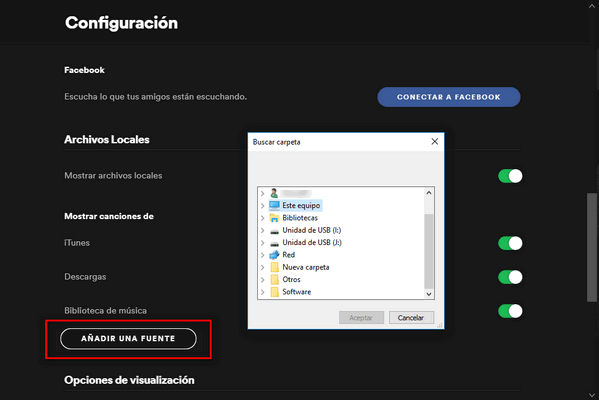The height and width of the screenshot is (400, 599).
Task: Expand Unidad de USB (I:) node
Action: click(x=262, y=230)
